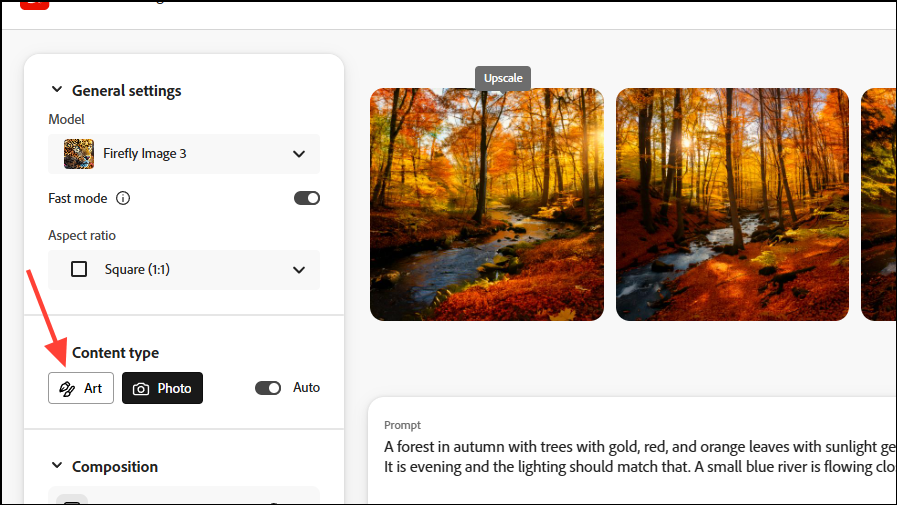Open the first autumn forest image
The width and height of the screenshot is (897, 505).
pos(487,204)
